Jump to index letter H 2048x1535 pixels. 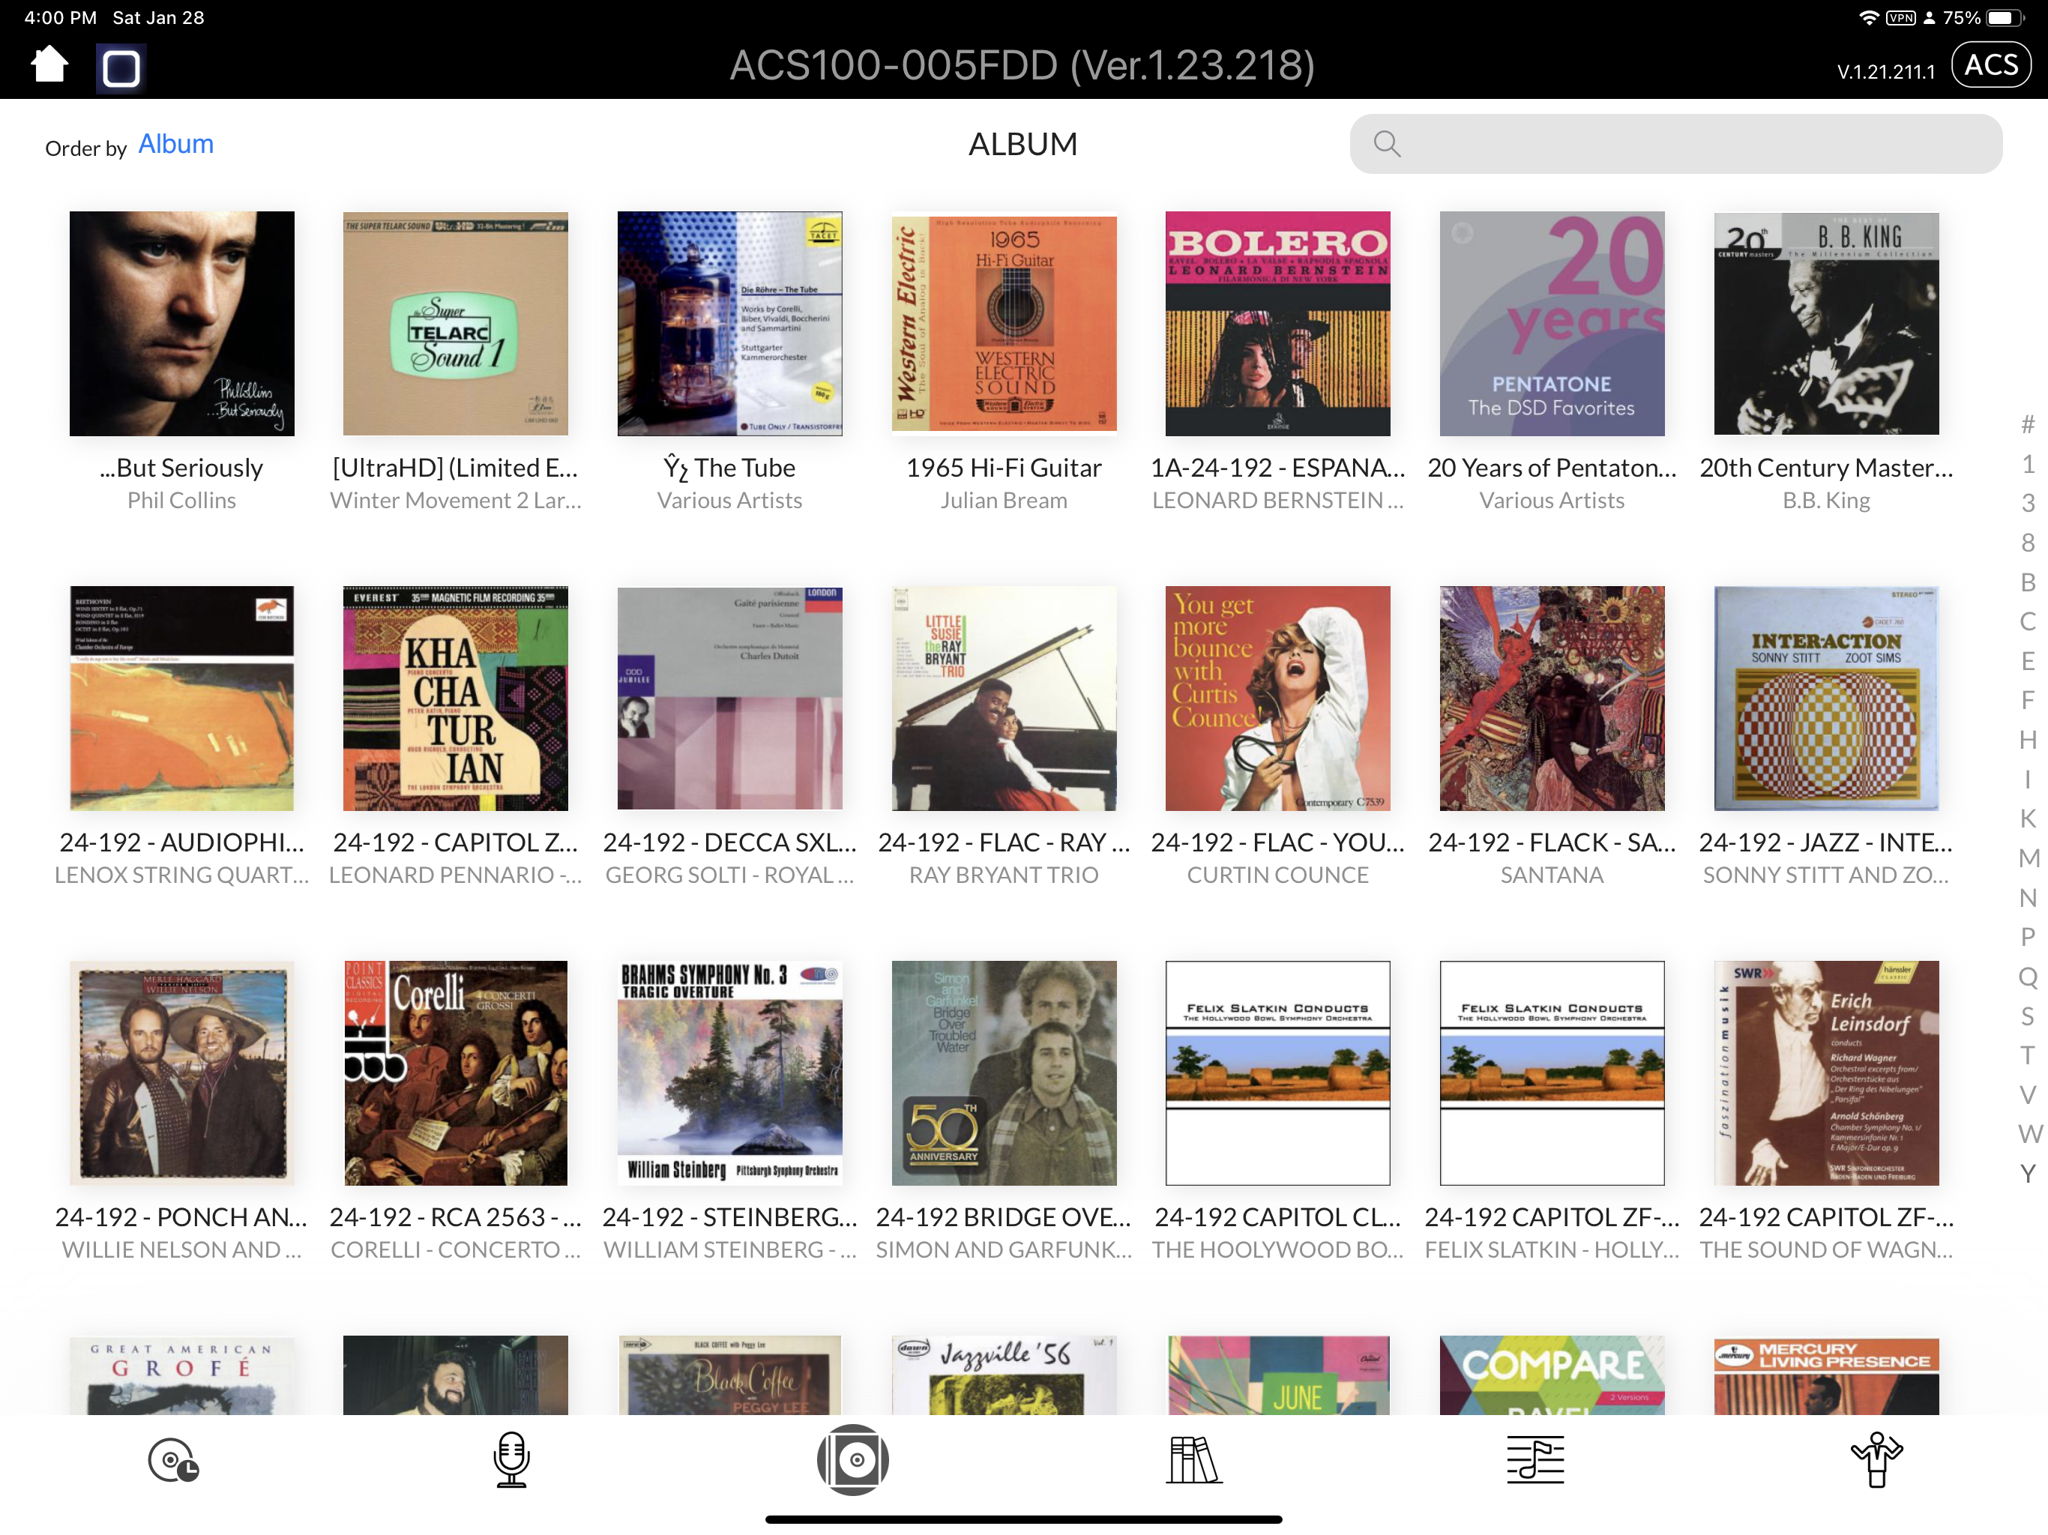tap(2028, 740)
